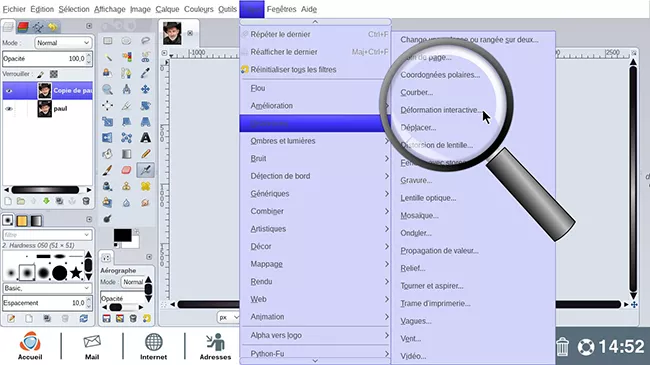Create a new layer in the layers panel

coord(8,201)
